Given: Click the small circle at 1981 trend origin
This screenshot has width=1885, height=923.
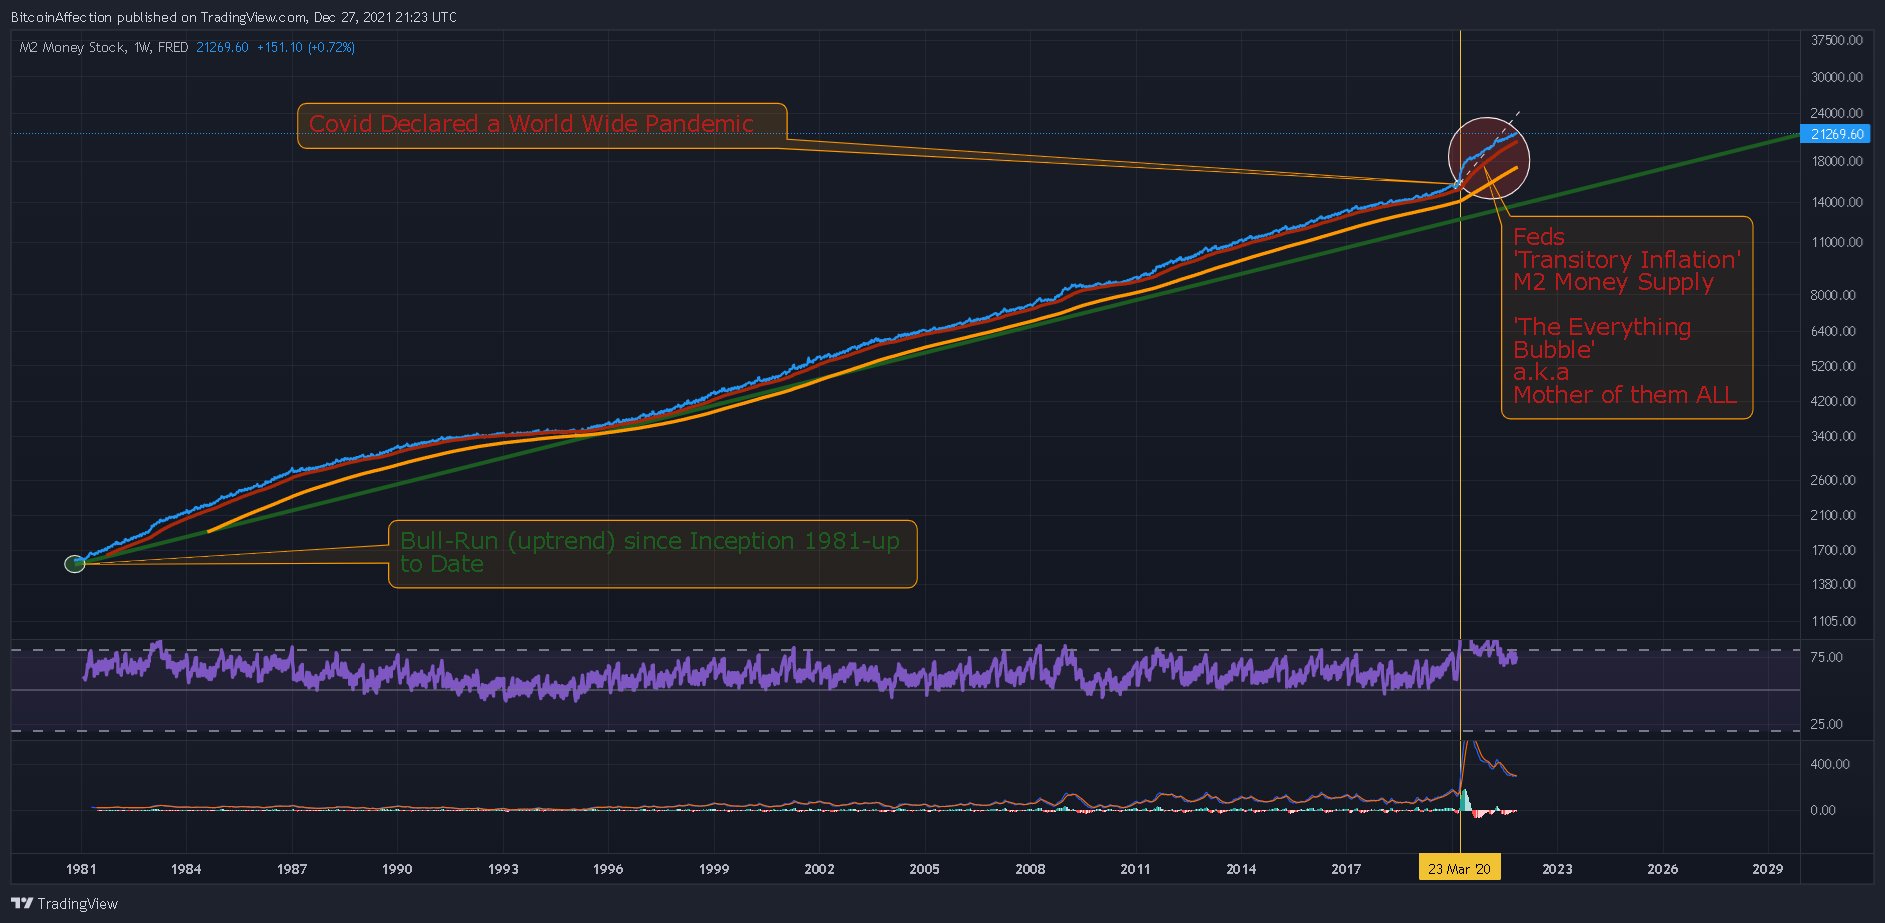Looking at the screenshot, I should (x=74, y=564).
